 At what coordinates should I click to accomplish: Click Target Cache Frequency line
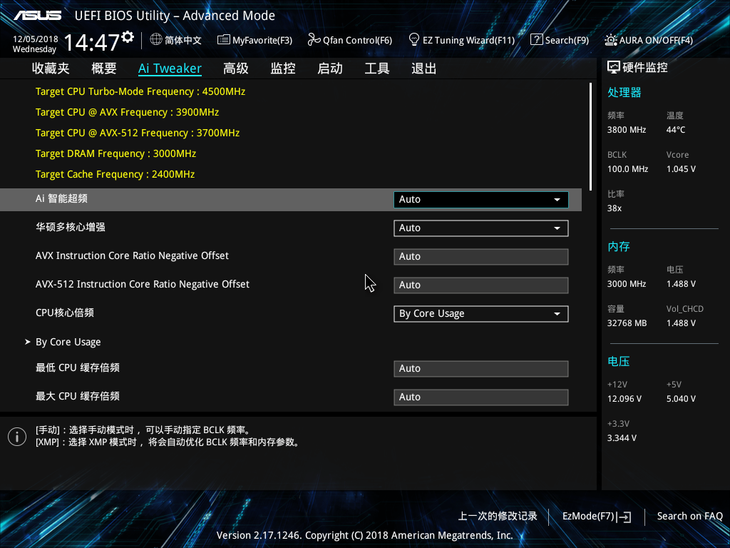coord(115,175)
